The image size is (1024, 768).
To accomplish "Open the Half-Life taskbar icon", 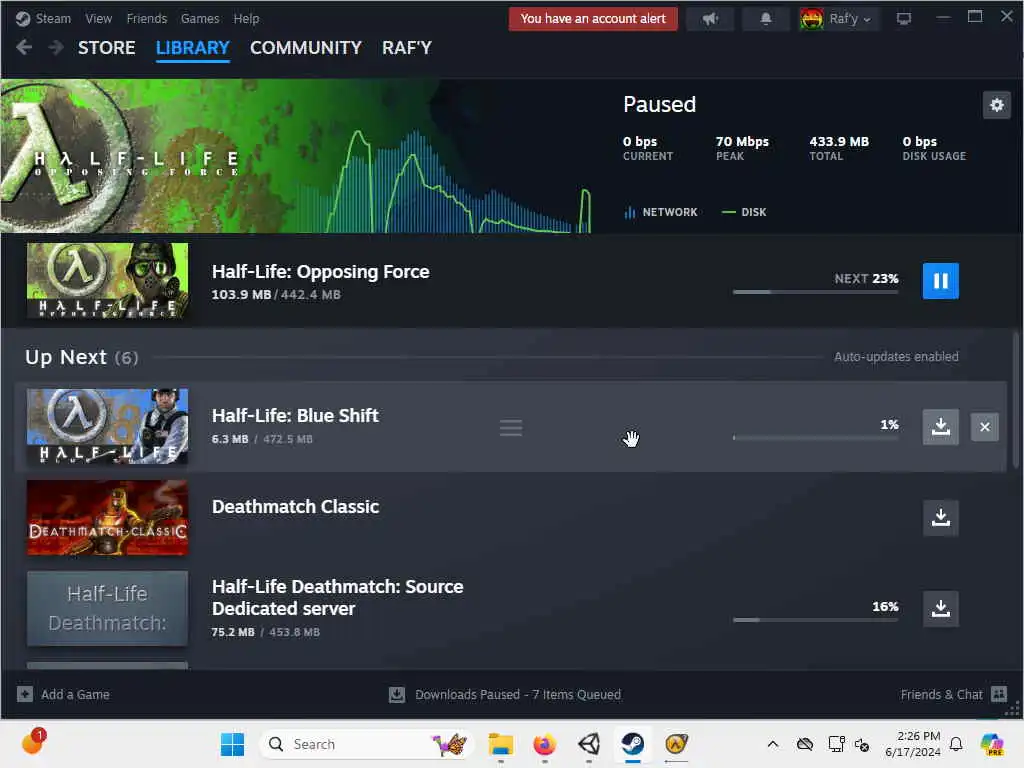I will click(676, 744).
